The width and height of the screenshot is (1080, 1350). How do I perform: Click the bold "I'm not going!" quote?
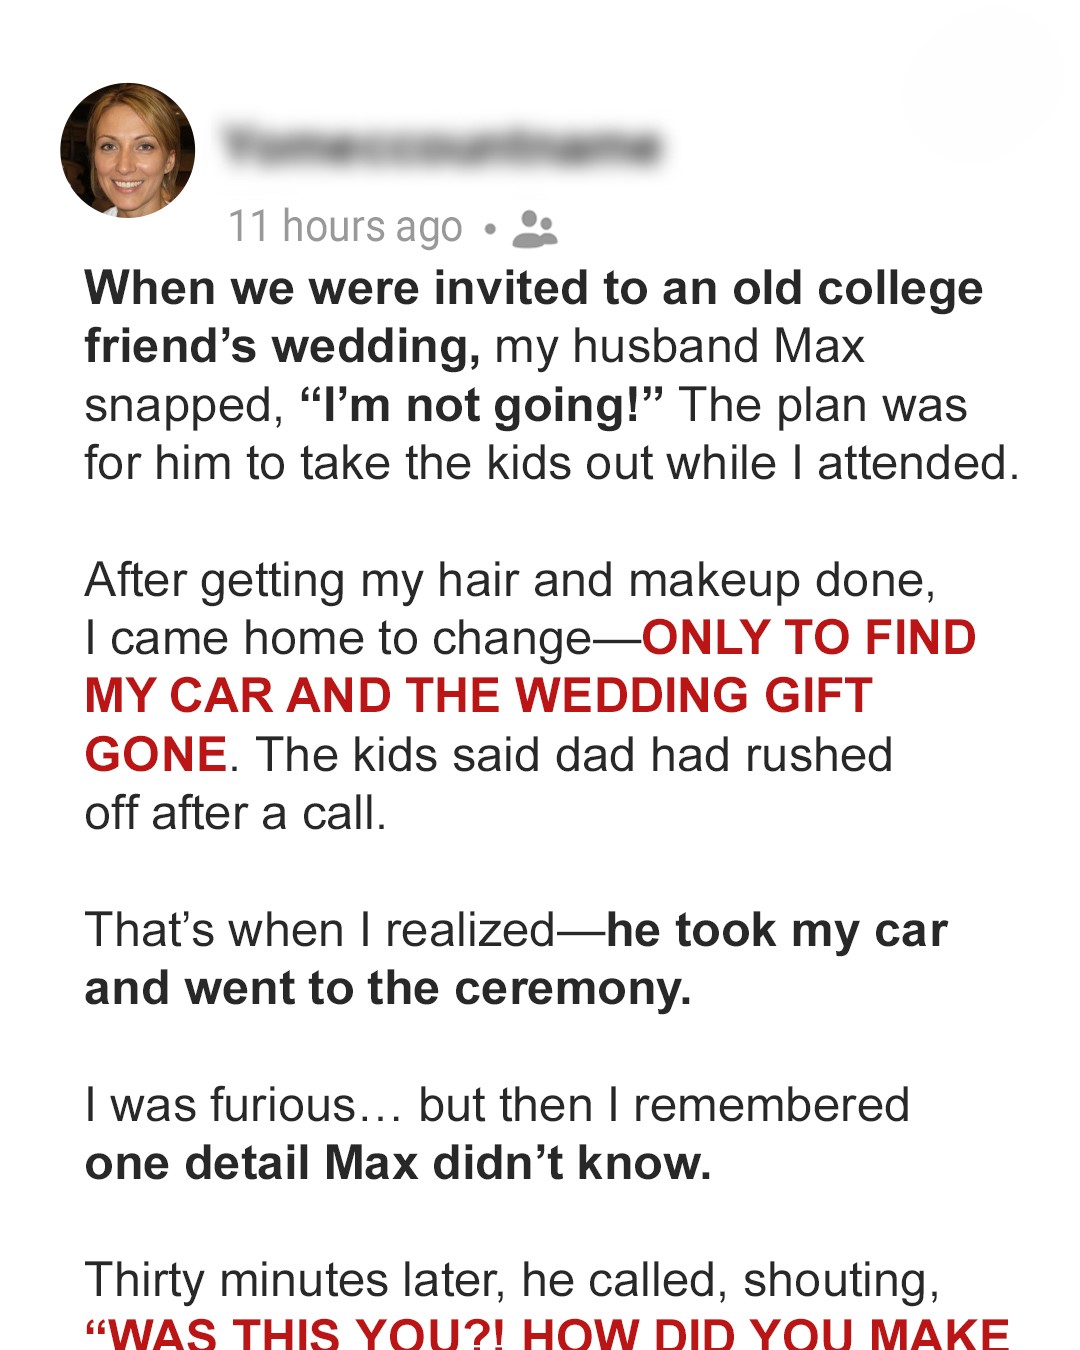(482, 406)
